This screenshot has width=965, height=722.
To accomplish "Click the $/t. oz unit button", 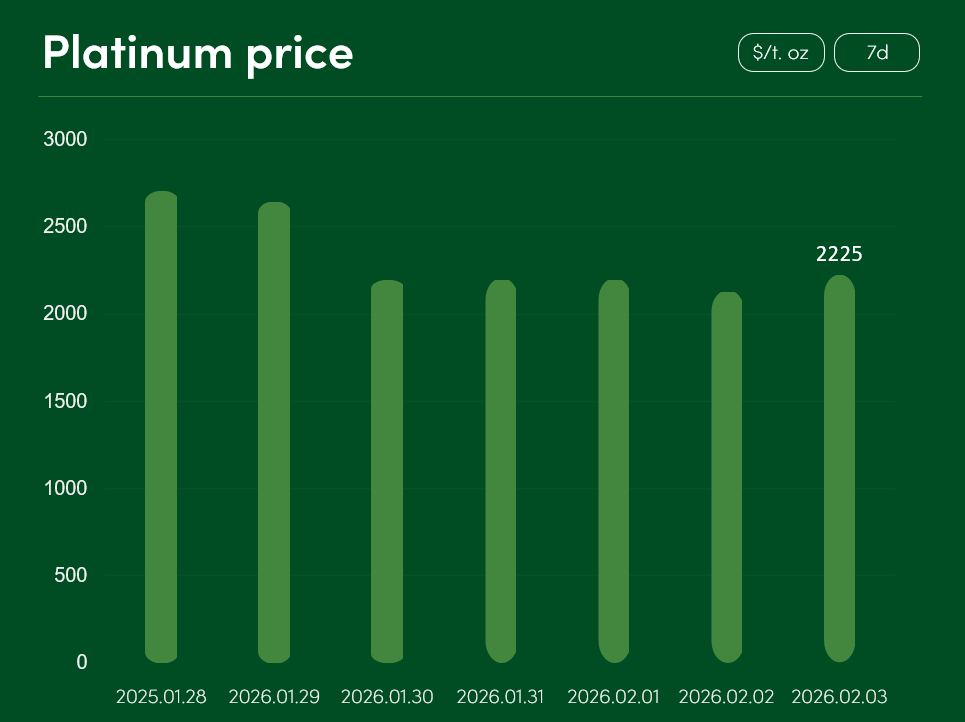I will click(781, 53).
